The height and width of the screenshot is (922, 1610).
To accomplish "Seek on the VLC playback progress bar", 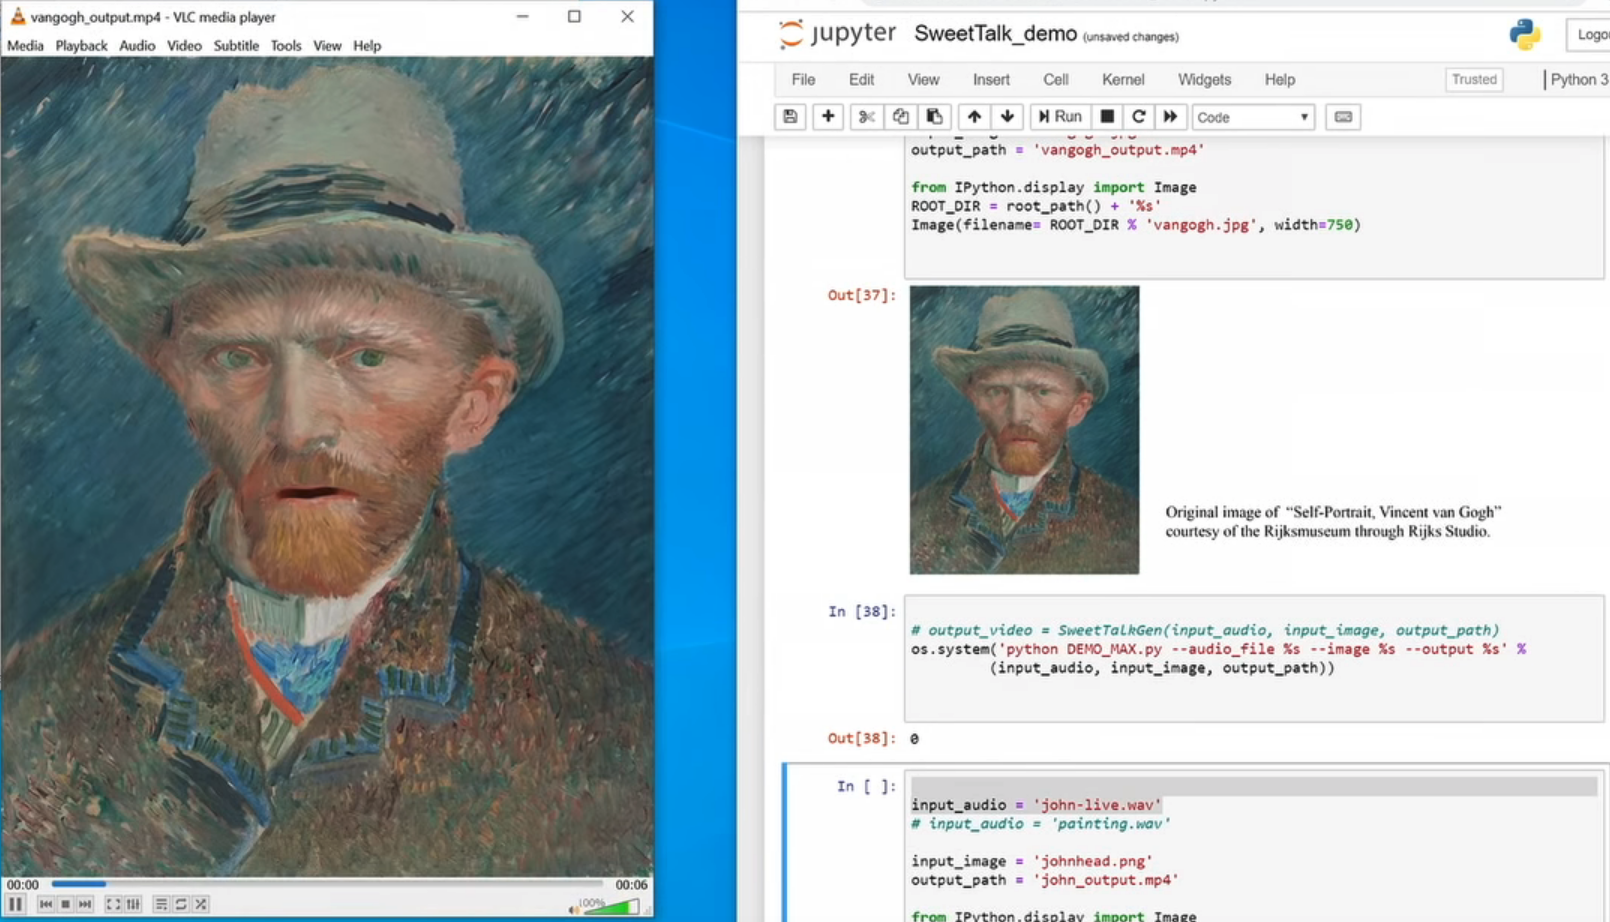I will [327, 884].
